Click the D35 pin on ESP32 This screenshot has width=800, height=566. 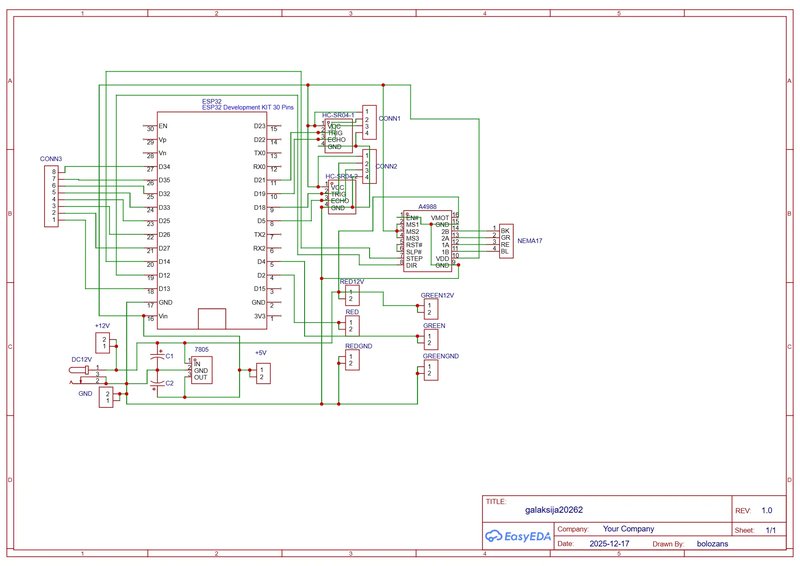point(164,180)
